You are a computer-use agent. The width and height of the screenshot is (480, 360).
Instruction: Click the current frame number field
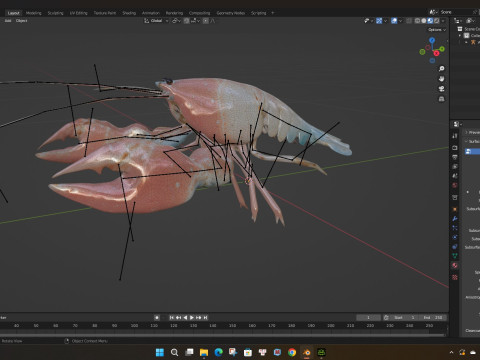coord(368,318)
